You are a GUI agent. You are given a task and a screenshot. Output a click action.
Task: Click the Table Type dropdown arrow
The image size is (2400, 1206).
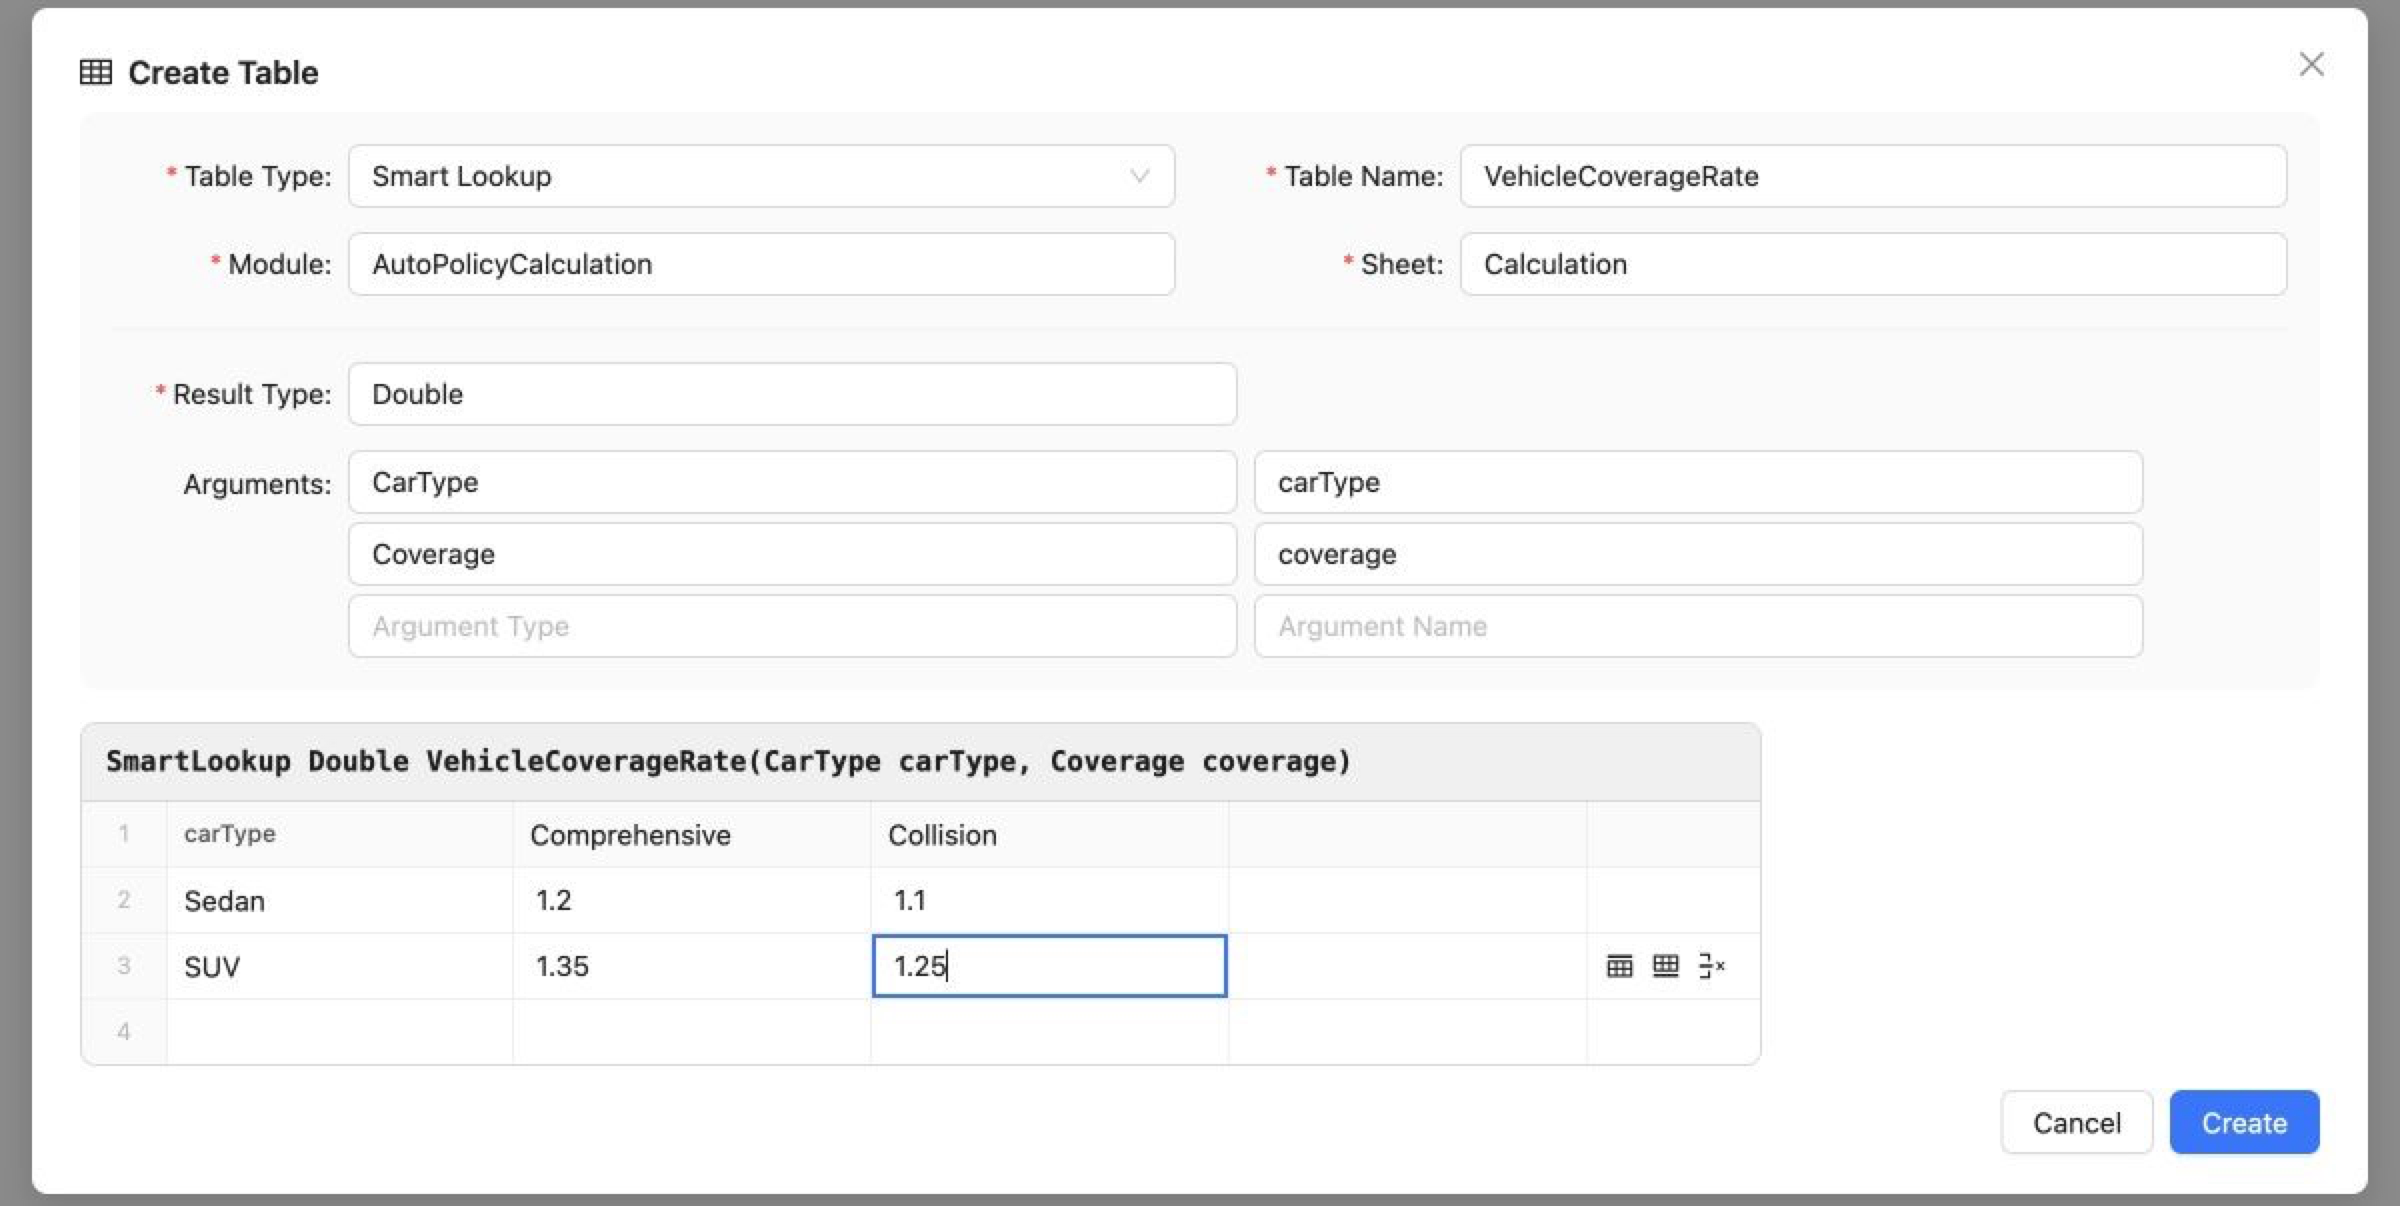click(1139, 176)
